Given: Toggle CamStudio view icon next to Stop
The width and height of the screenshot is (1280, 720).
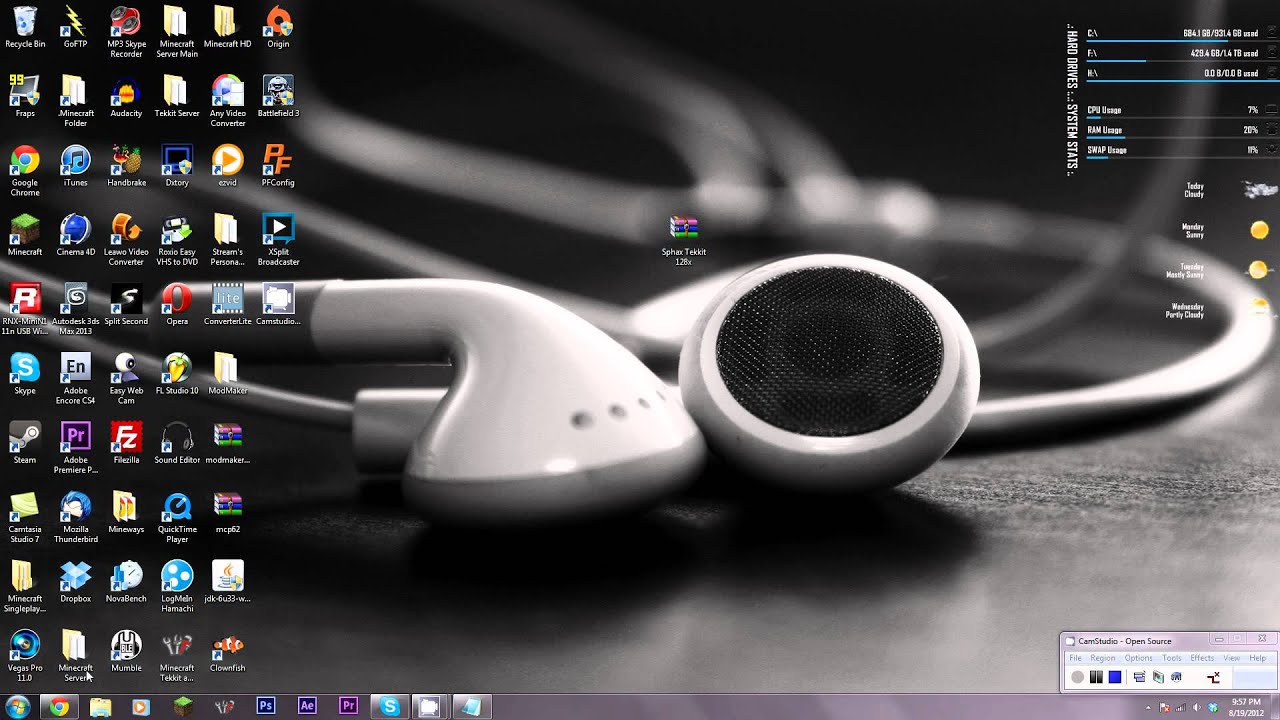Looking at the screenshot, I should pyautogui.click(x=1139, y=677).
